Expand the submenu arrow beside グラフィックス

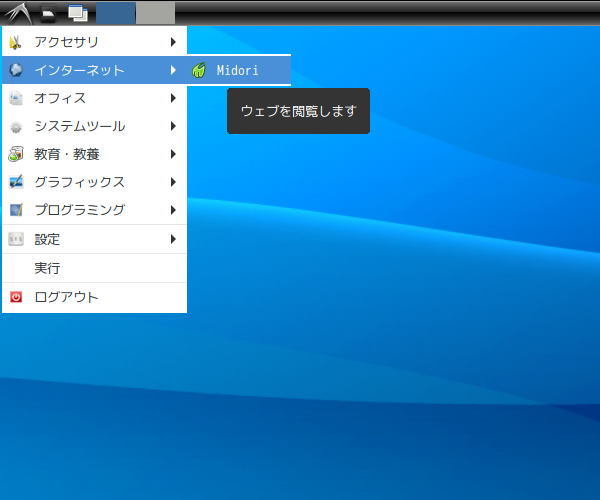click(x=173, y=182)
